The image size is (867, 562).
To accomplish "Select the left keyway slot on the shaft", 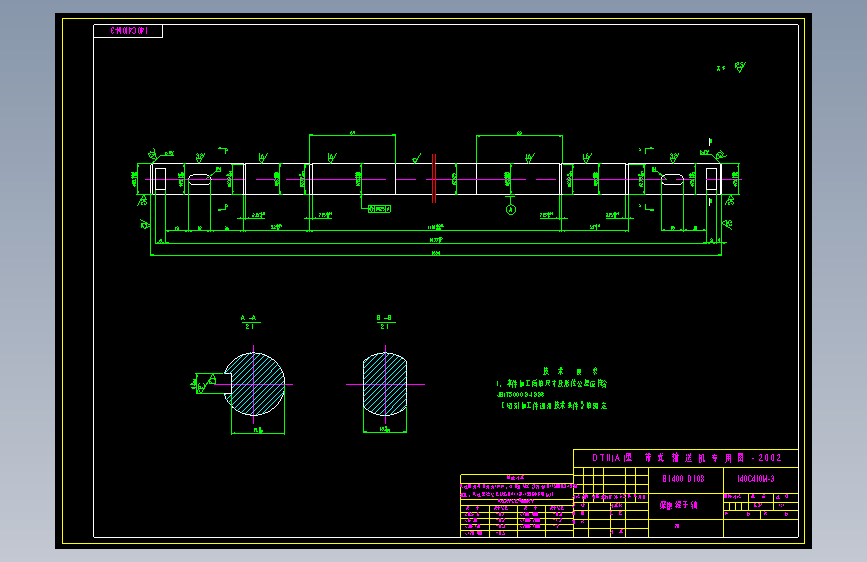I will coord(200,179).
